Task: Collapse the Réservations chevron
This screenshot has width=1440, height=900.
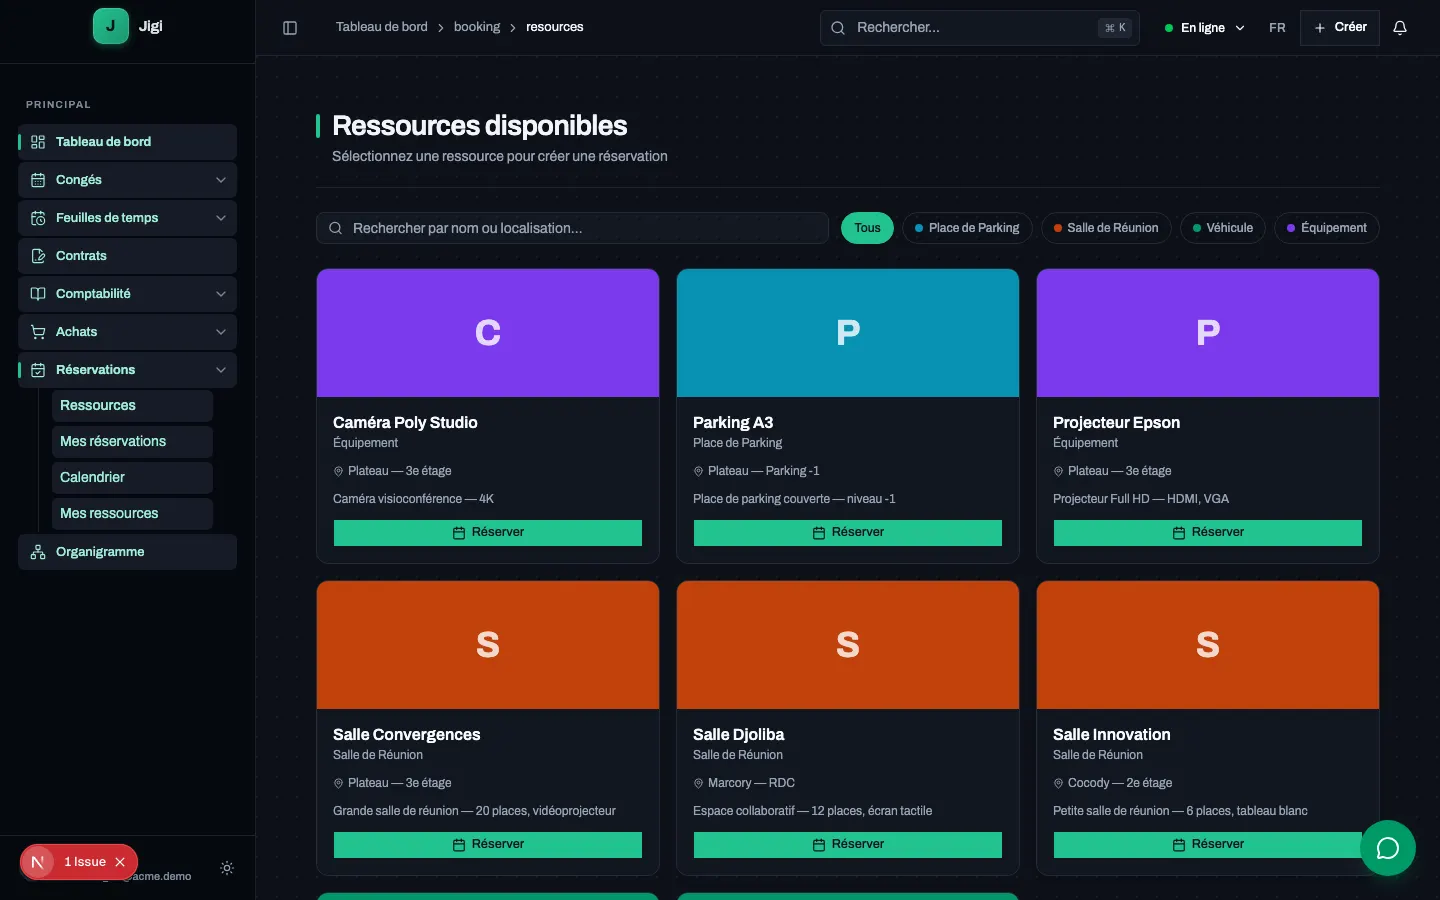Action: [221, 370]
